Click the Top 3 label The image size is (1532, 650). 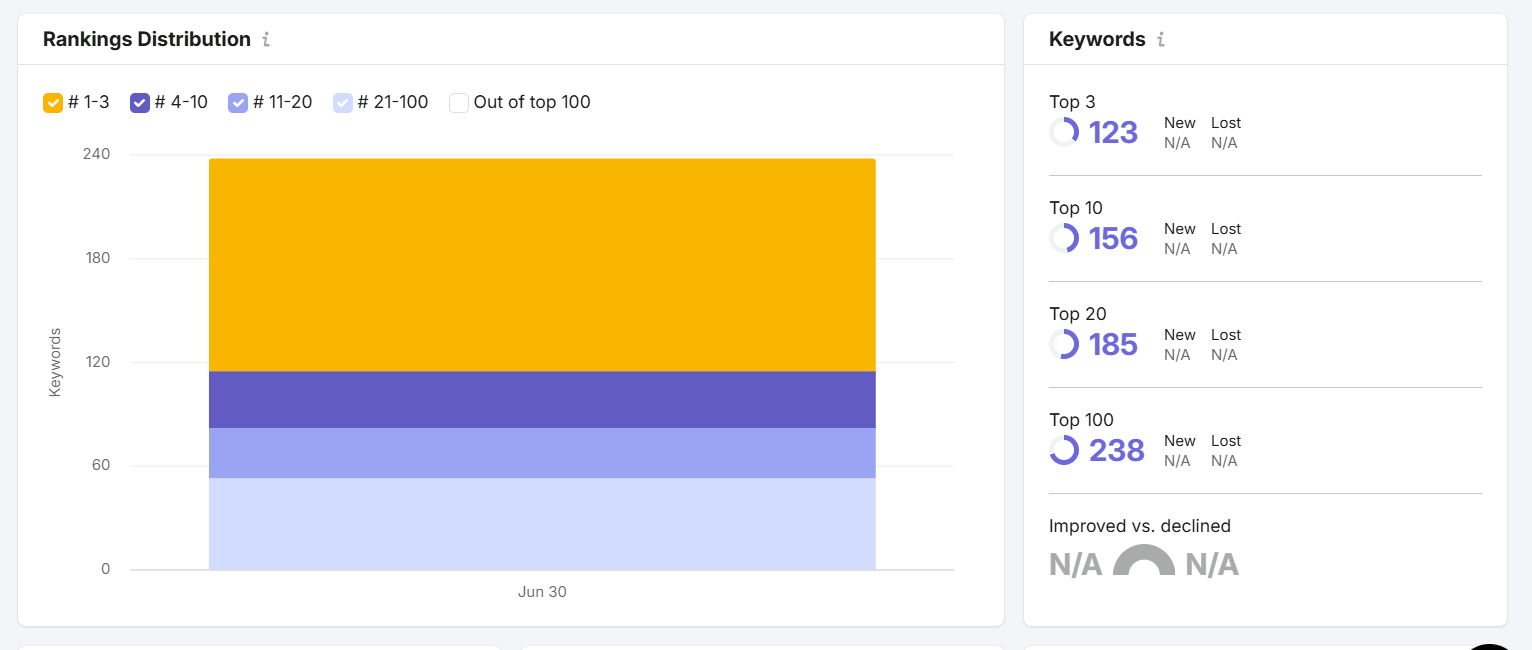click(1072, 102)
